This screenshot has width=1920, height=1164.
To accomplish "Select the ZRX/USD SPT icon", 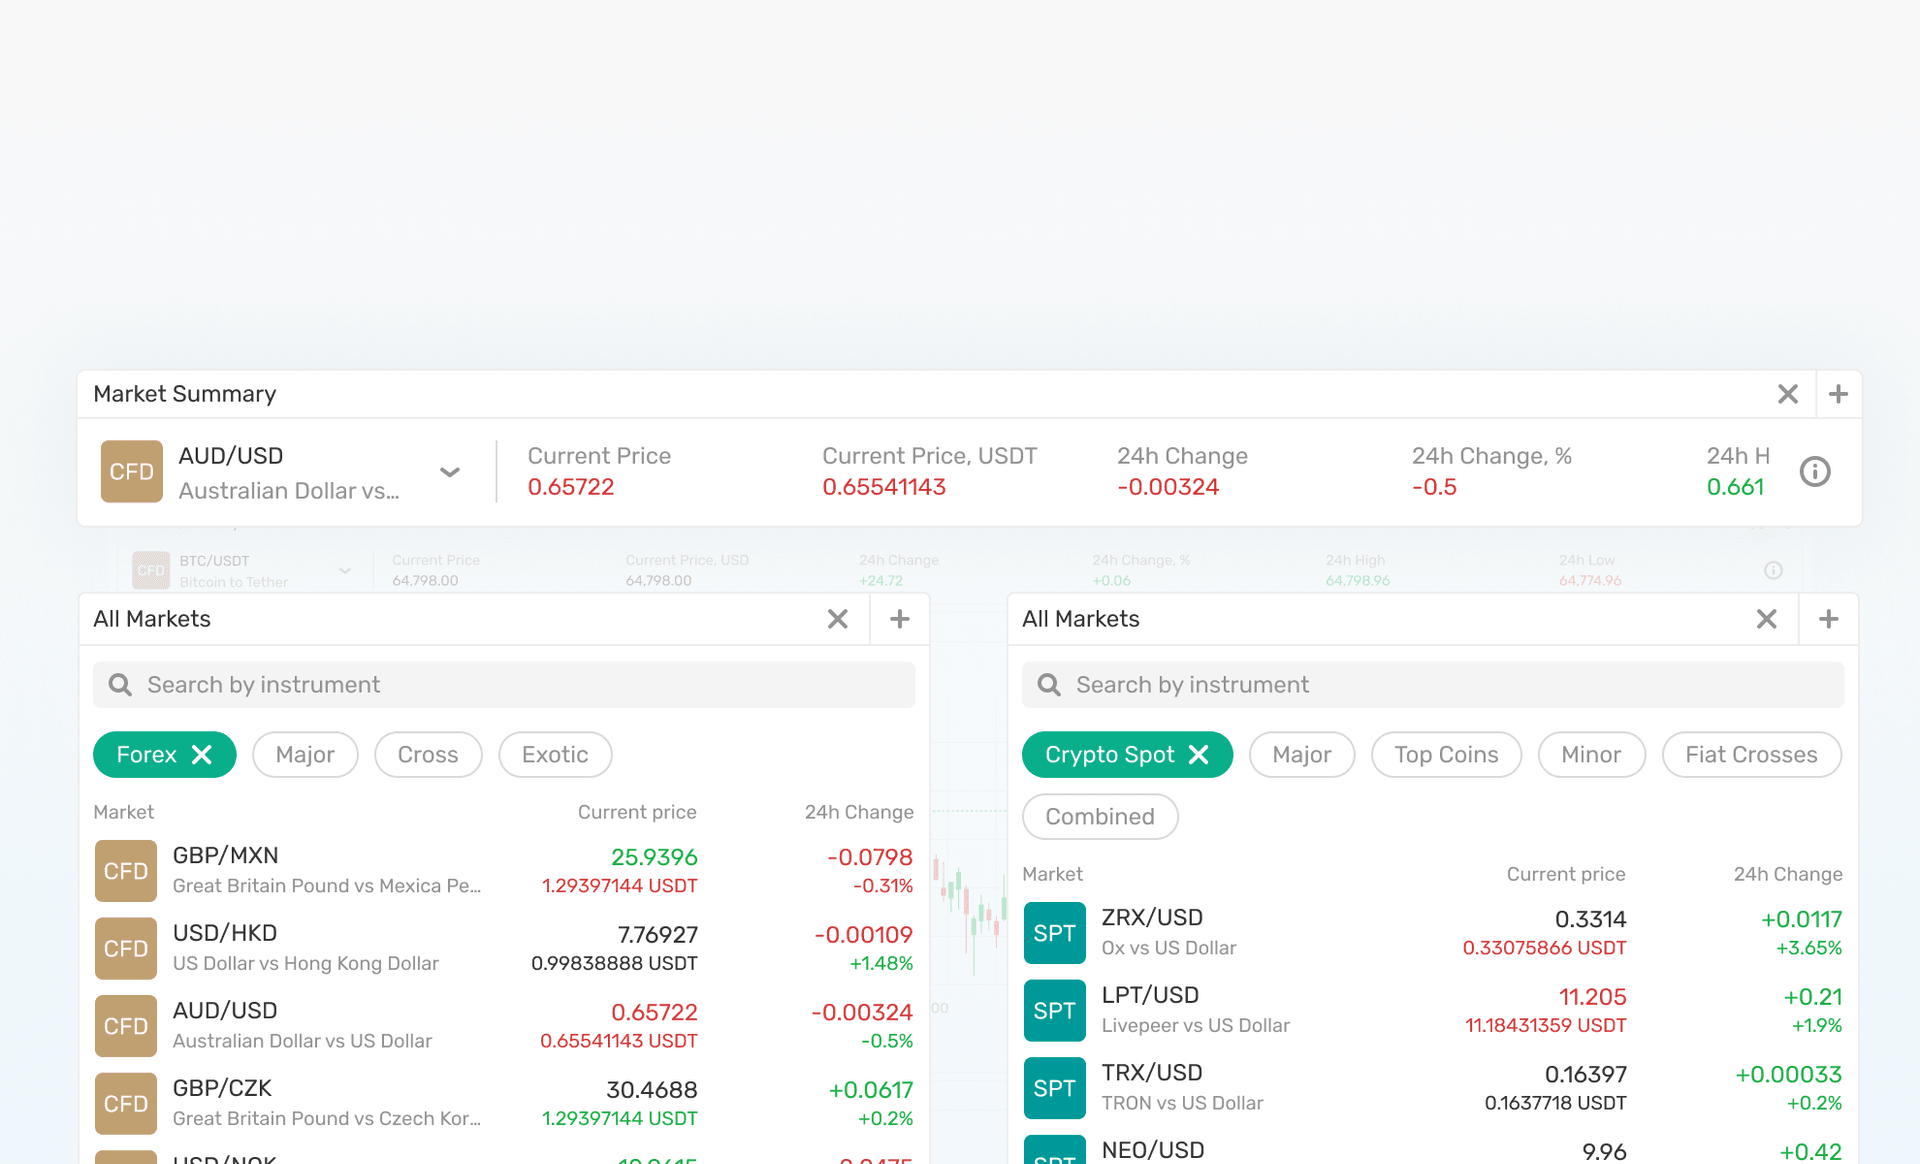I will pyautogui.click(x=1055, y=933).
